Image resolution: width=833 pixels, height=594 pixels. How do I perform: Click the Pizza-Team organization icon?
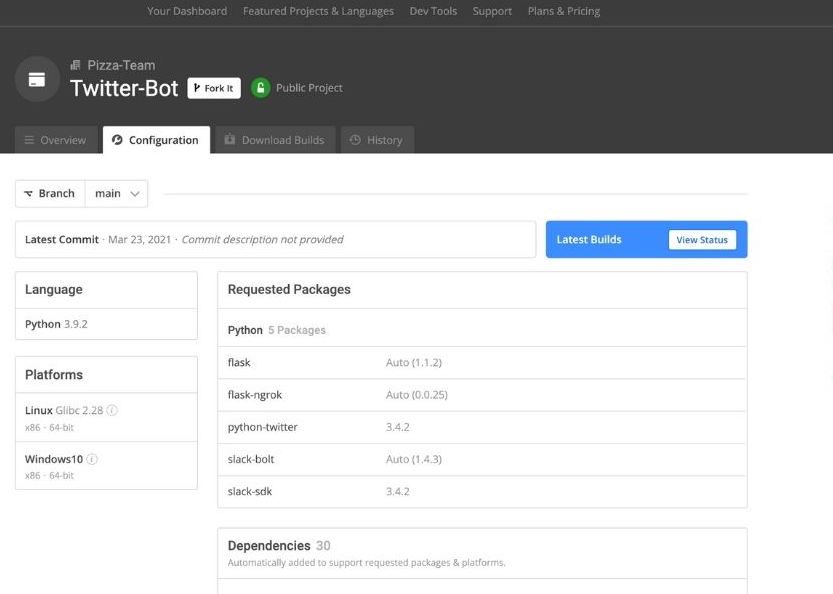[x=75, y=64]
